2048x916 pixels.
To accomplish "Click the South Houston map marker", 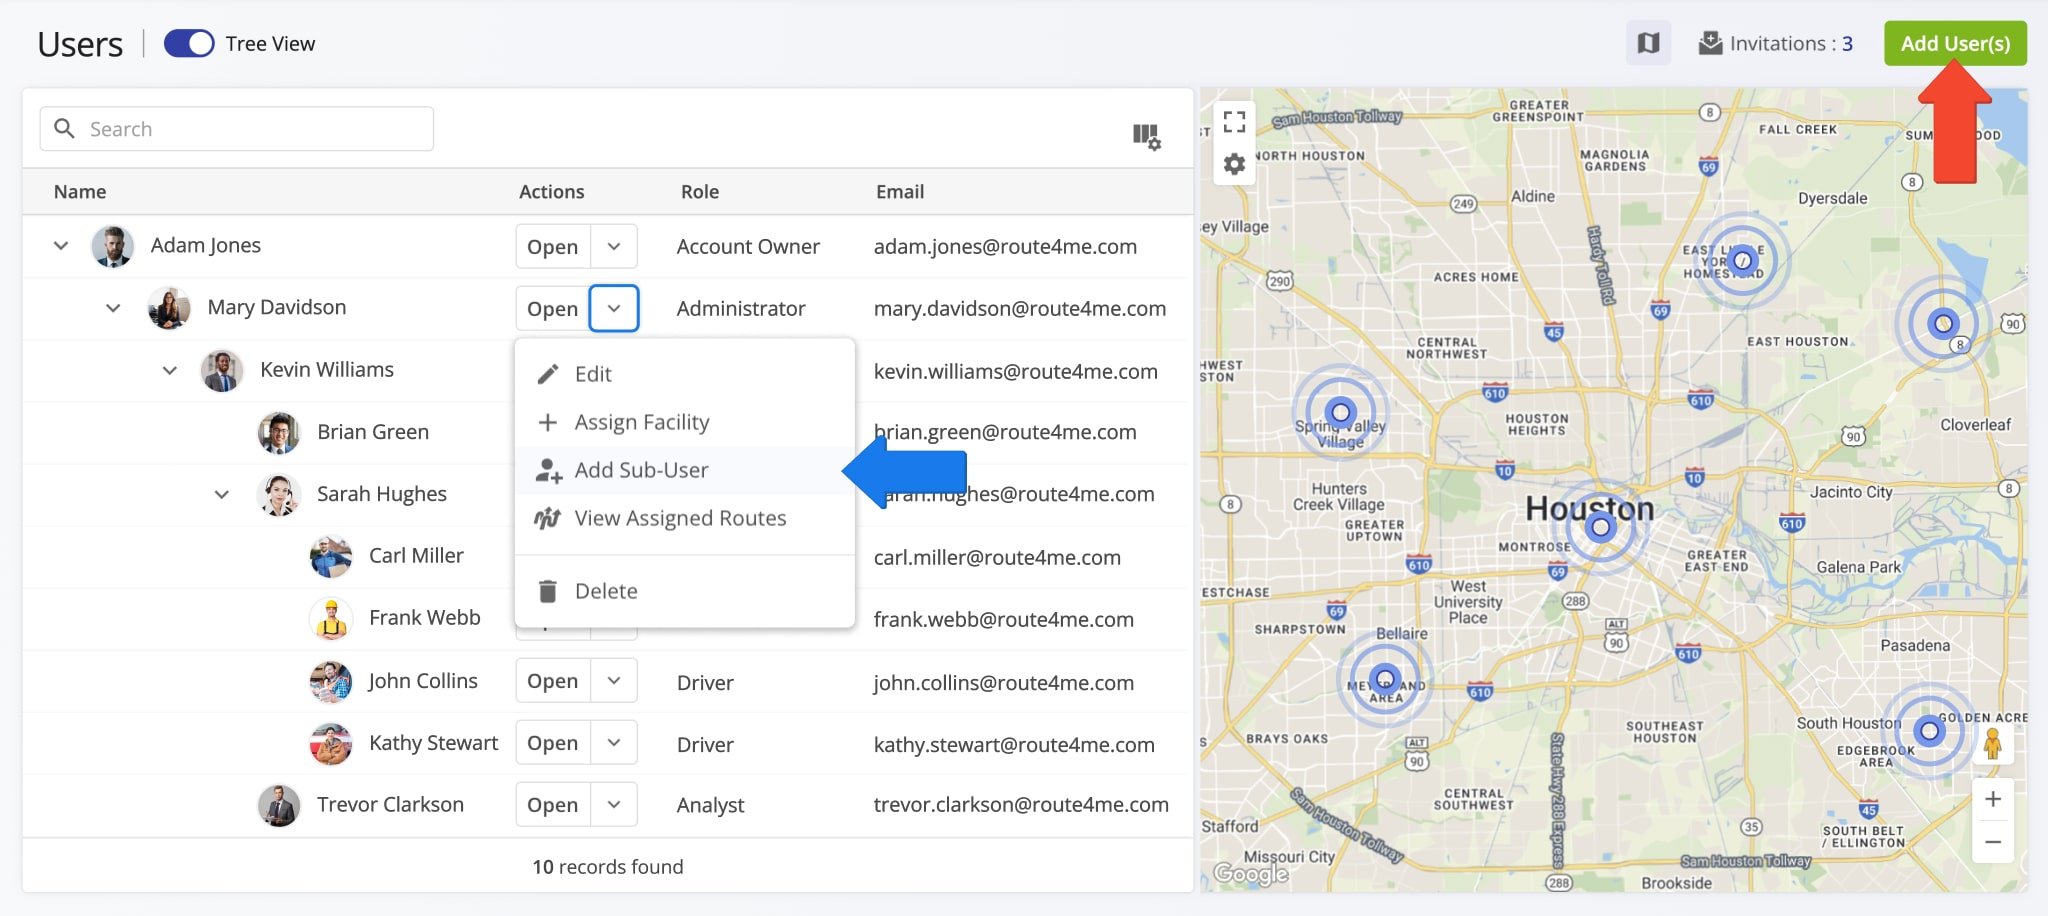I will (1929, 731).
